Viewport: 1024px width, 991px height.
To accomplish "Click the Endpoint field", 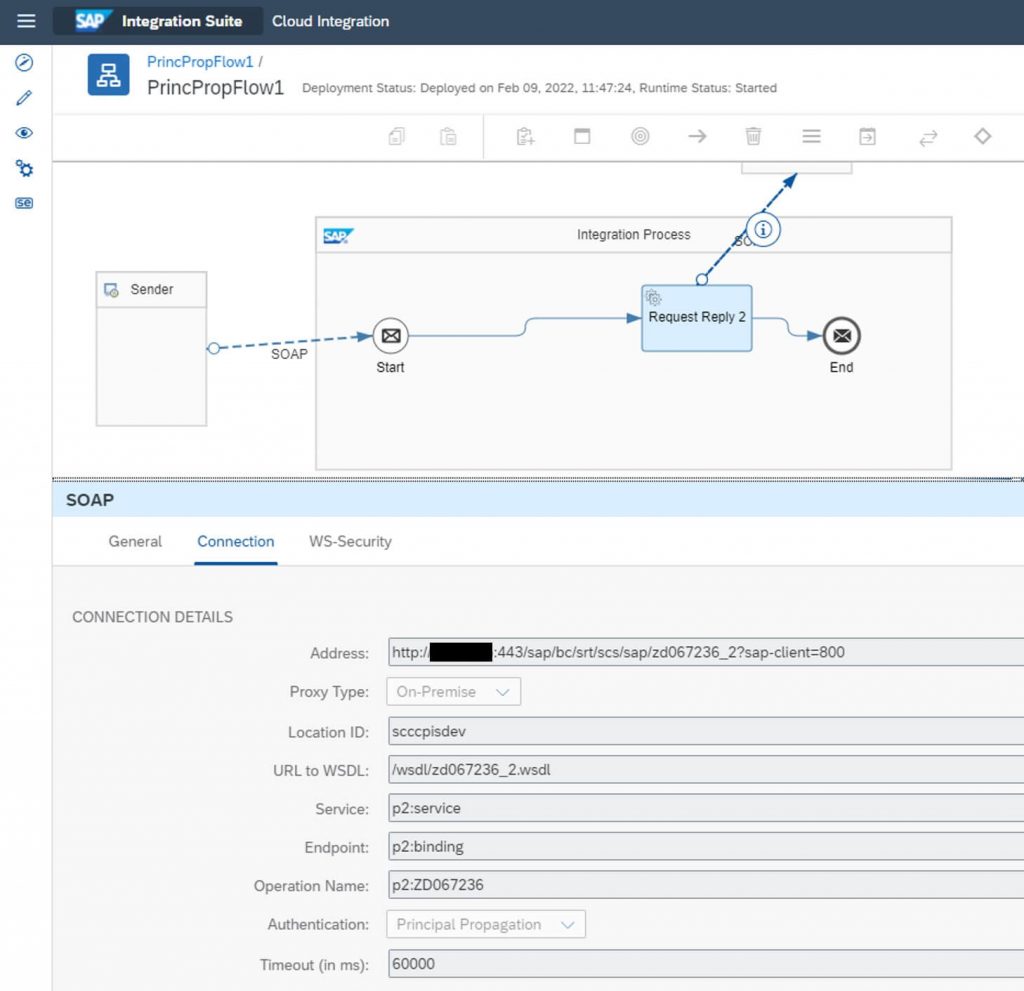I will pyautogui.click(x=706, y=847).
